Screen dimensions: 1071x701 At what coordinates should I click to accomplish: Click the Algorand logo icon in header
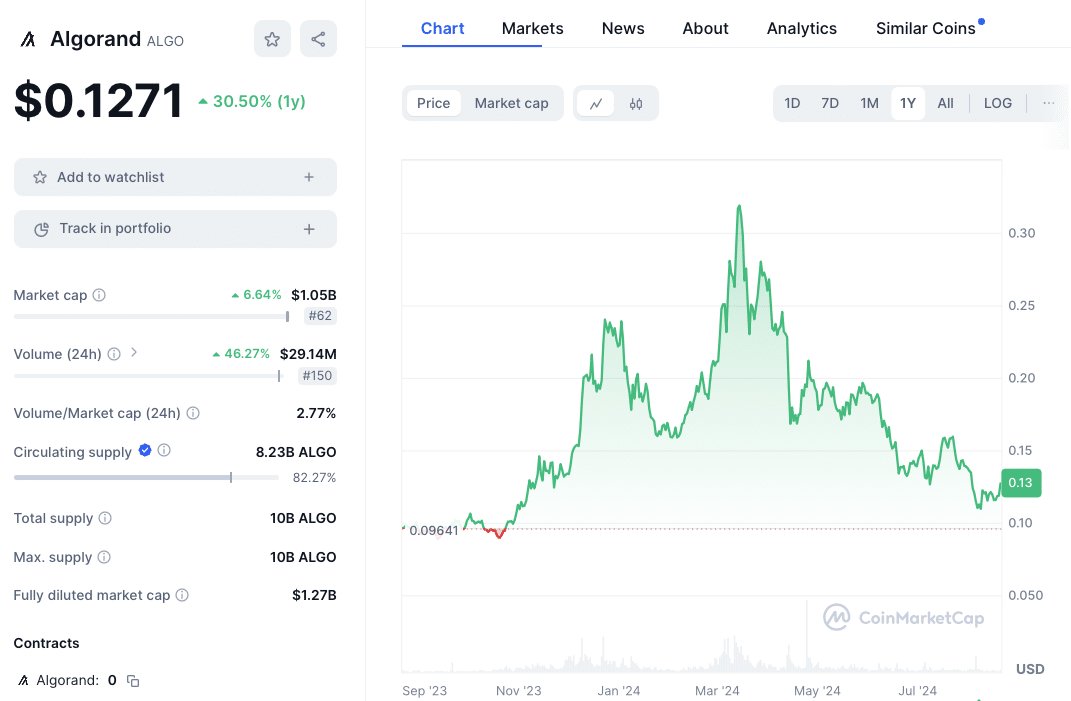tap(28, 40)
